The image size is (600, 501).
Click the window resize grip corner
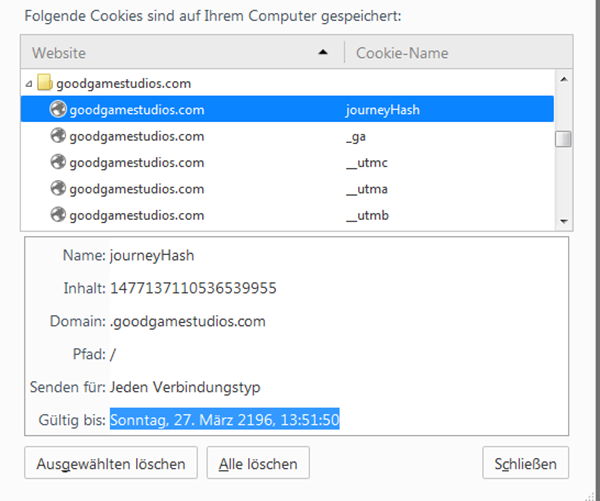[x=592, y=496]
